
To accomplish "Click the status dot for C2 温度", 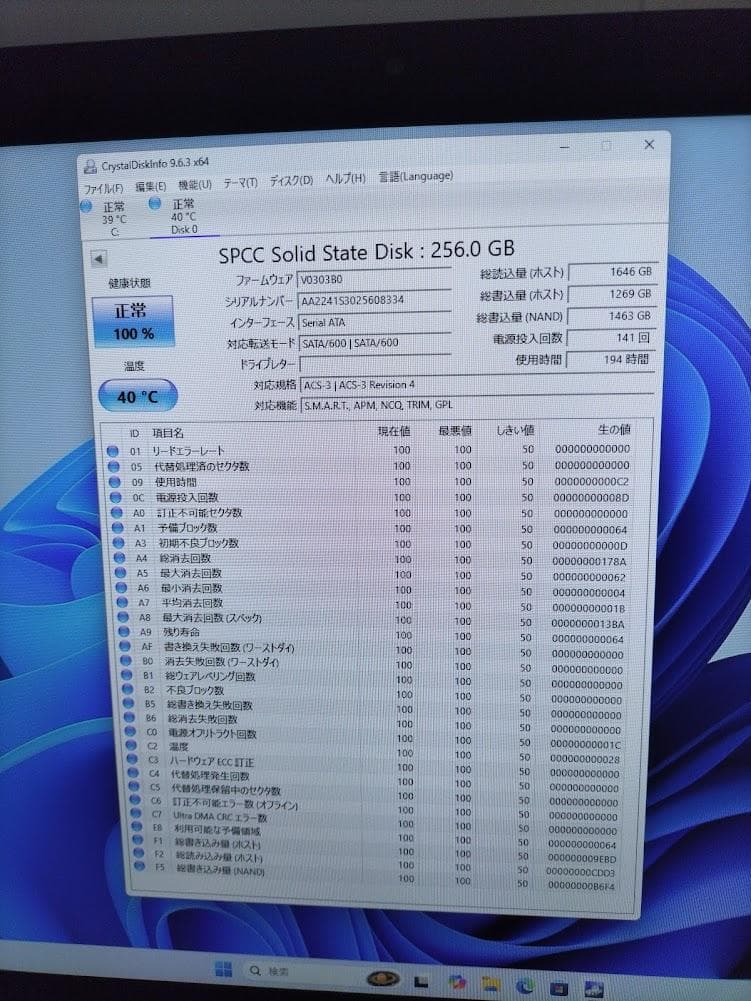I will tap(131, 746).
